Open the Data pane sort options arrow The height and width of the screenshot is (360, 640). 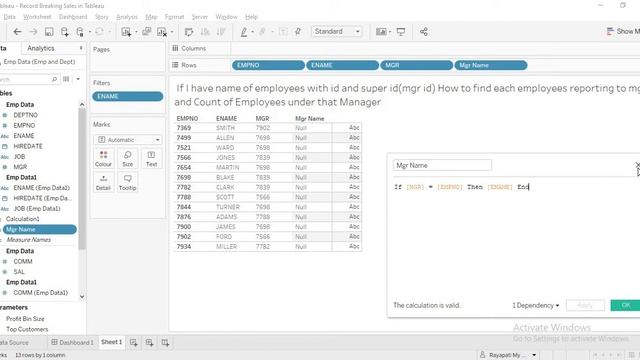pos(78,79)
